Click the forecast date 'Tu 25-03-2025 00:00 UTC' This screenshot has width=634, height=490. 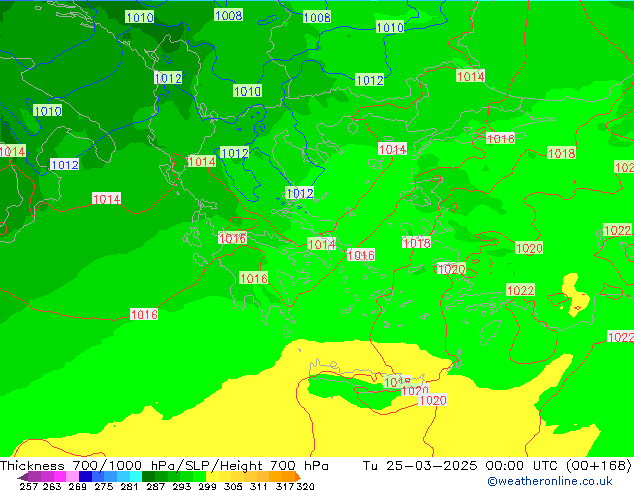460,465
